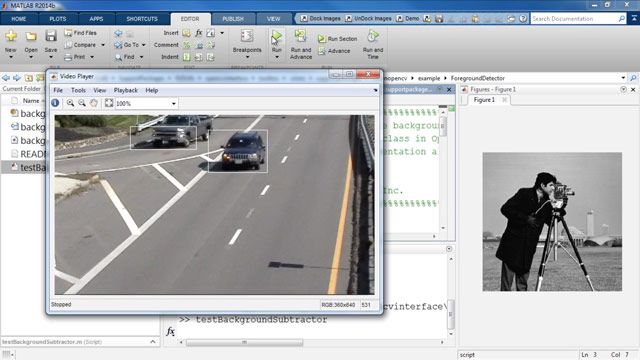Click the smart indent icon
This screenshot has width=640, height=360.
pos(187,57)
